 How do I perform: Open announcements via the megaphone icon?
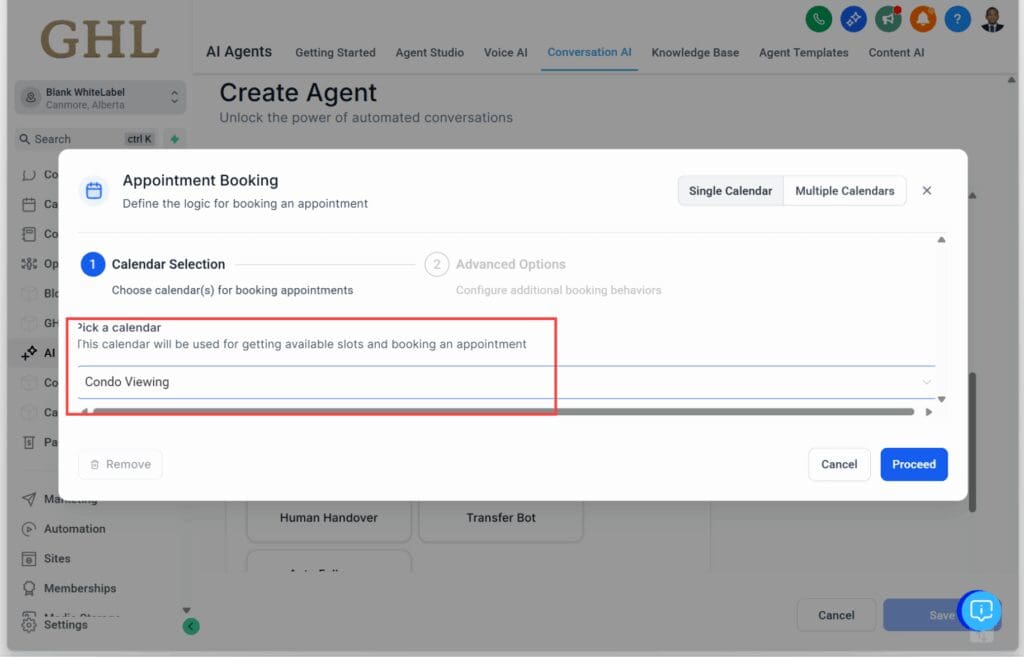[x=888, y=18]
